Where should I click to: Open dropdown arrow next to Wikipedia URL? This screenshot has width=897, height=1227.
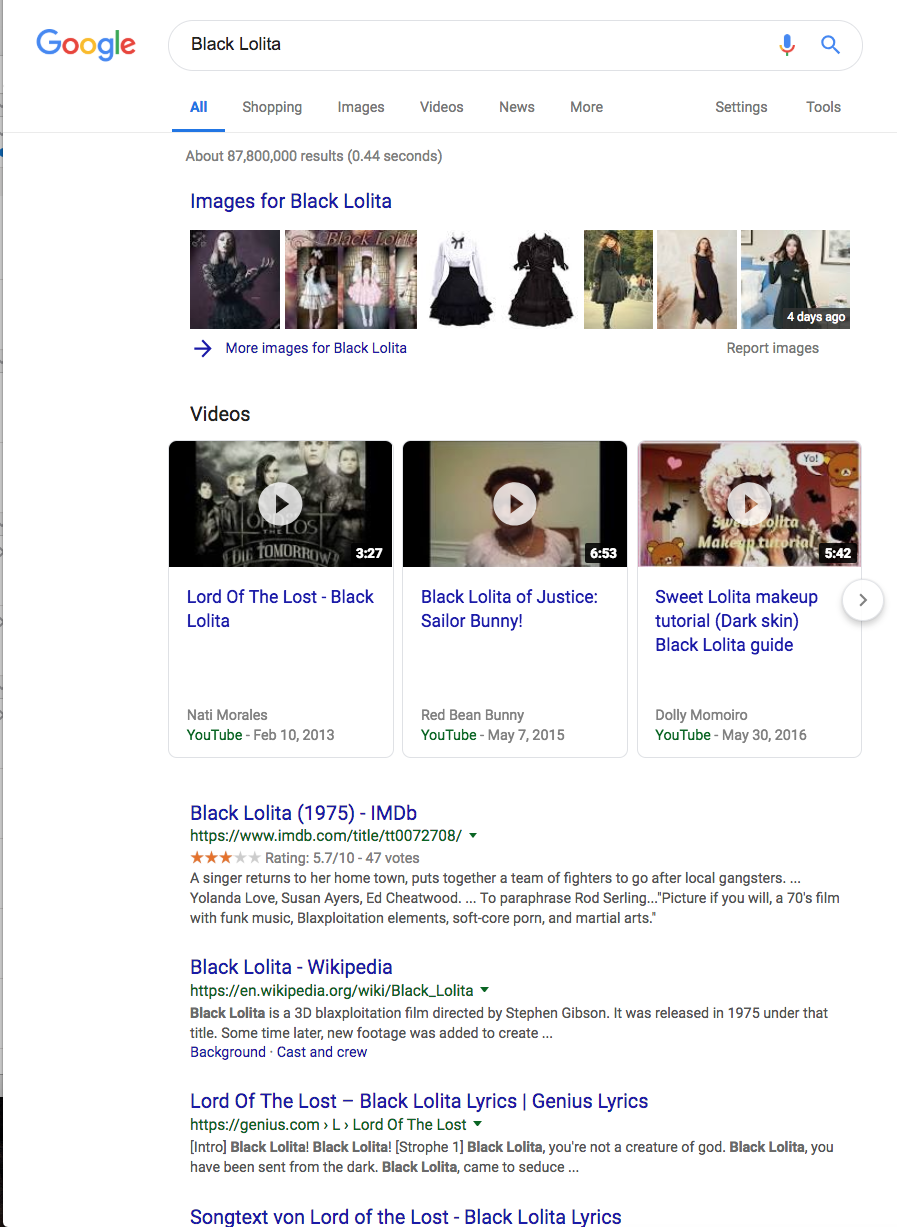[x=484, y=990]
